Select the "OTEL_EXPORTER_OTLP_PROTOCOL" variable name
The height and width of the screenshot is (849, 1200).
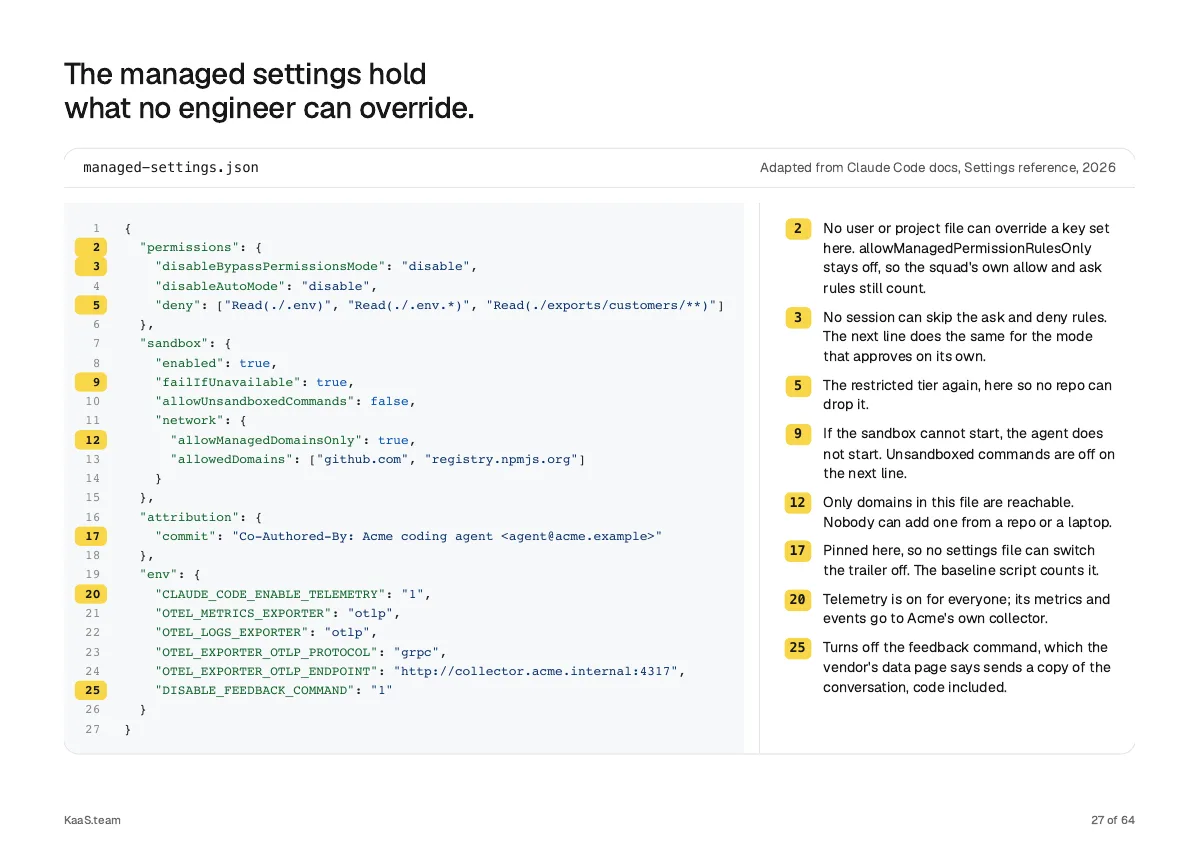(x=266, y=652)
